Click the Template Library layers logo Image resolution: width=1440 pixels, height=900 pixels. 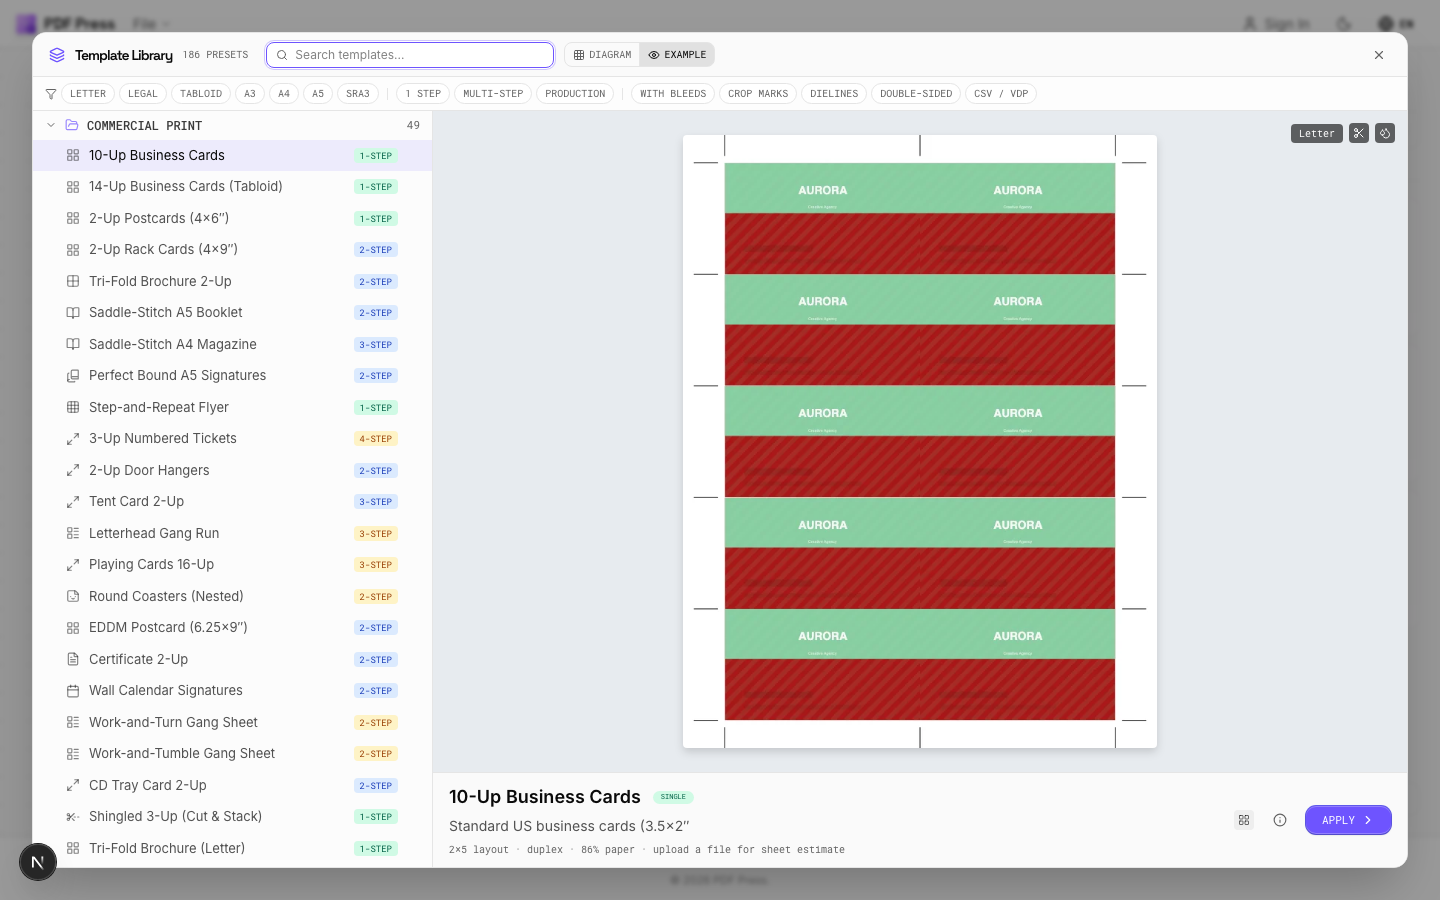click(x=57, y=55)
